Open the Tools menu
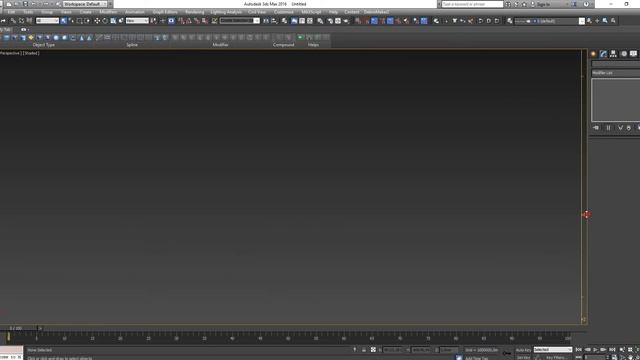The image size is (640, 360). (x=28, y=12)
